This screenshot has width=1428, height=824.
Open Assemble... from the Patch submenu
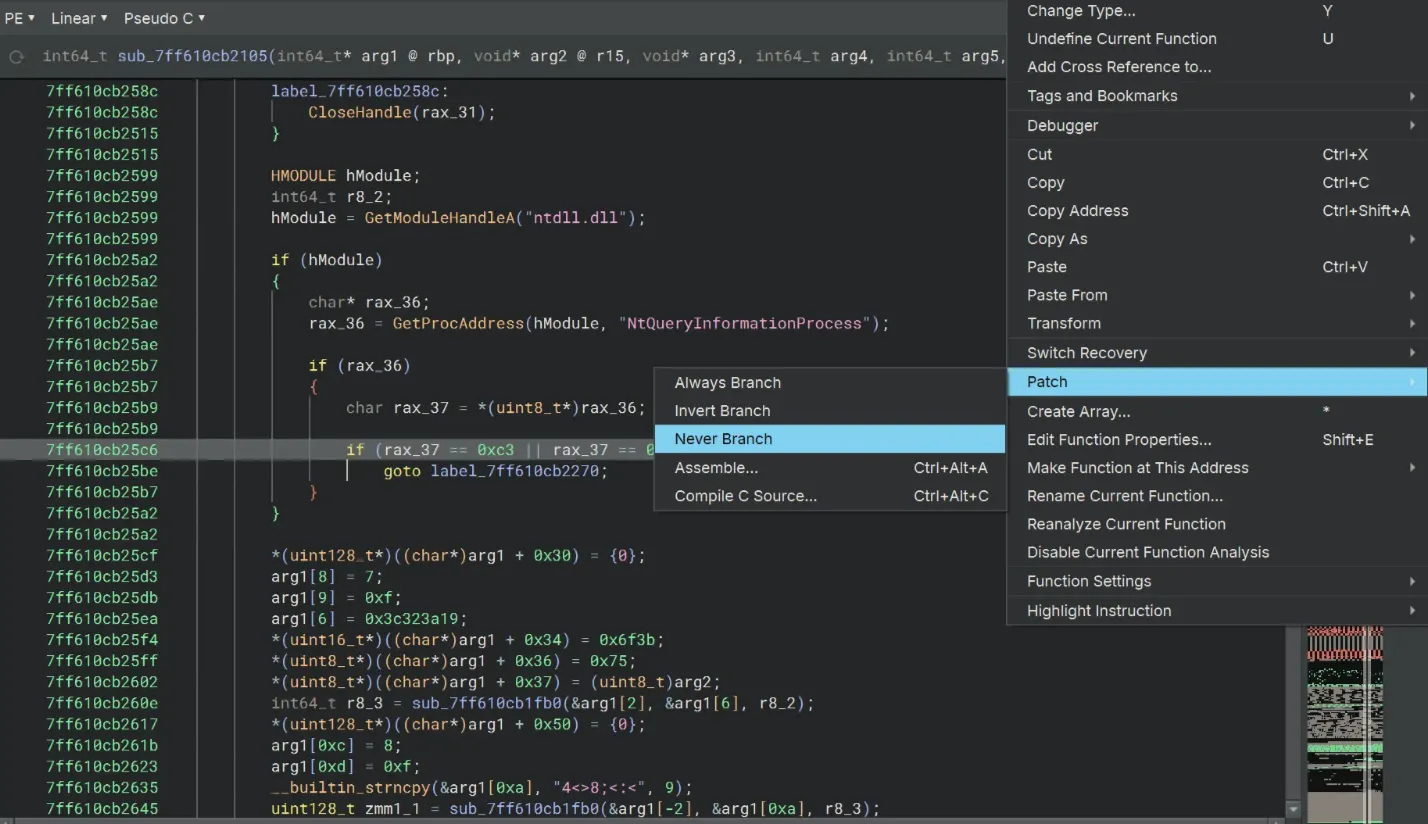tap(716, 468)
